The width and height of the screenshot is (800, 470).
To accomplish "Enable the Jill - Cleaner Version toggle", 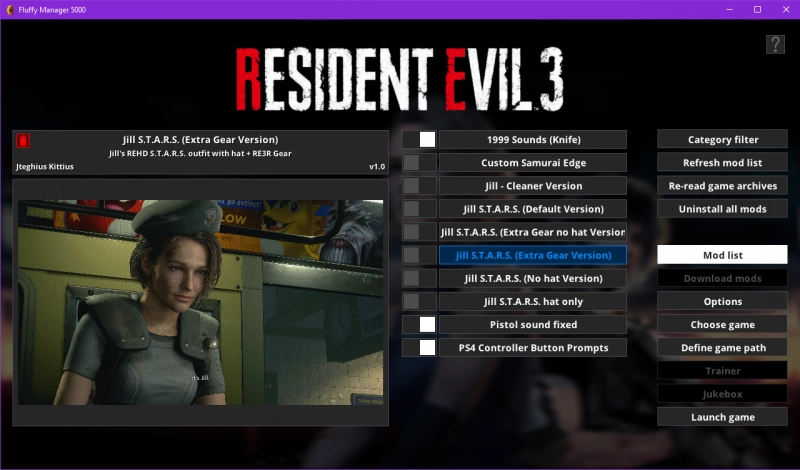I will point(419,186).
